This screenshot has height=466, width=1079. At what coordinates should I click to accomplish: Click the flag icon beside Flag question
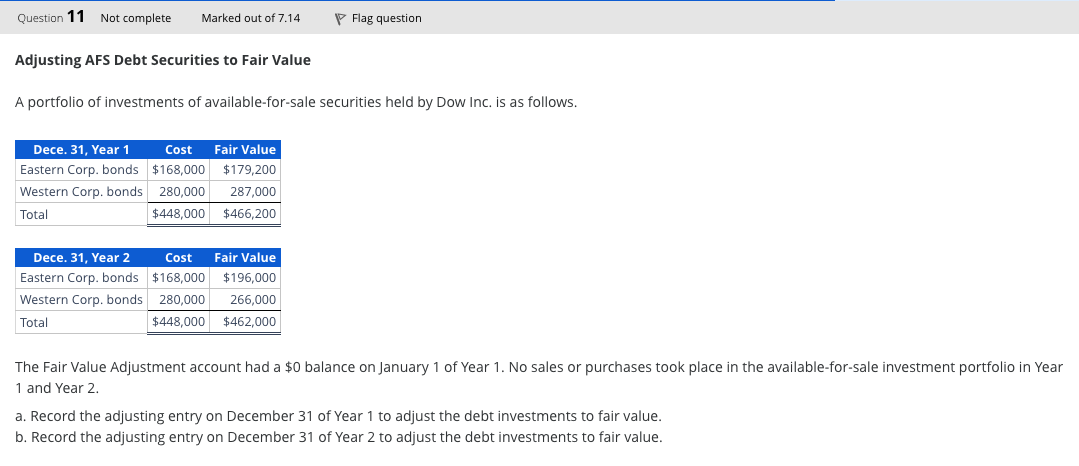point(340,18)
